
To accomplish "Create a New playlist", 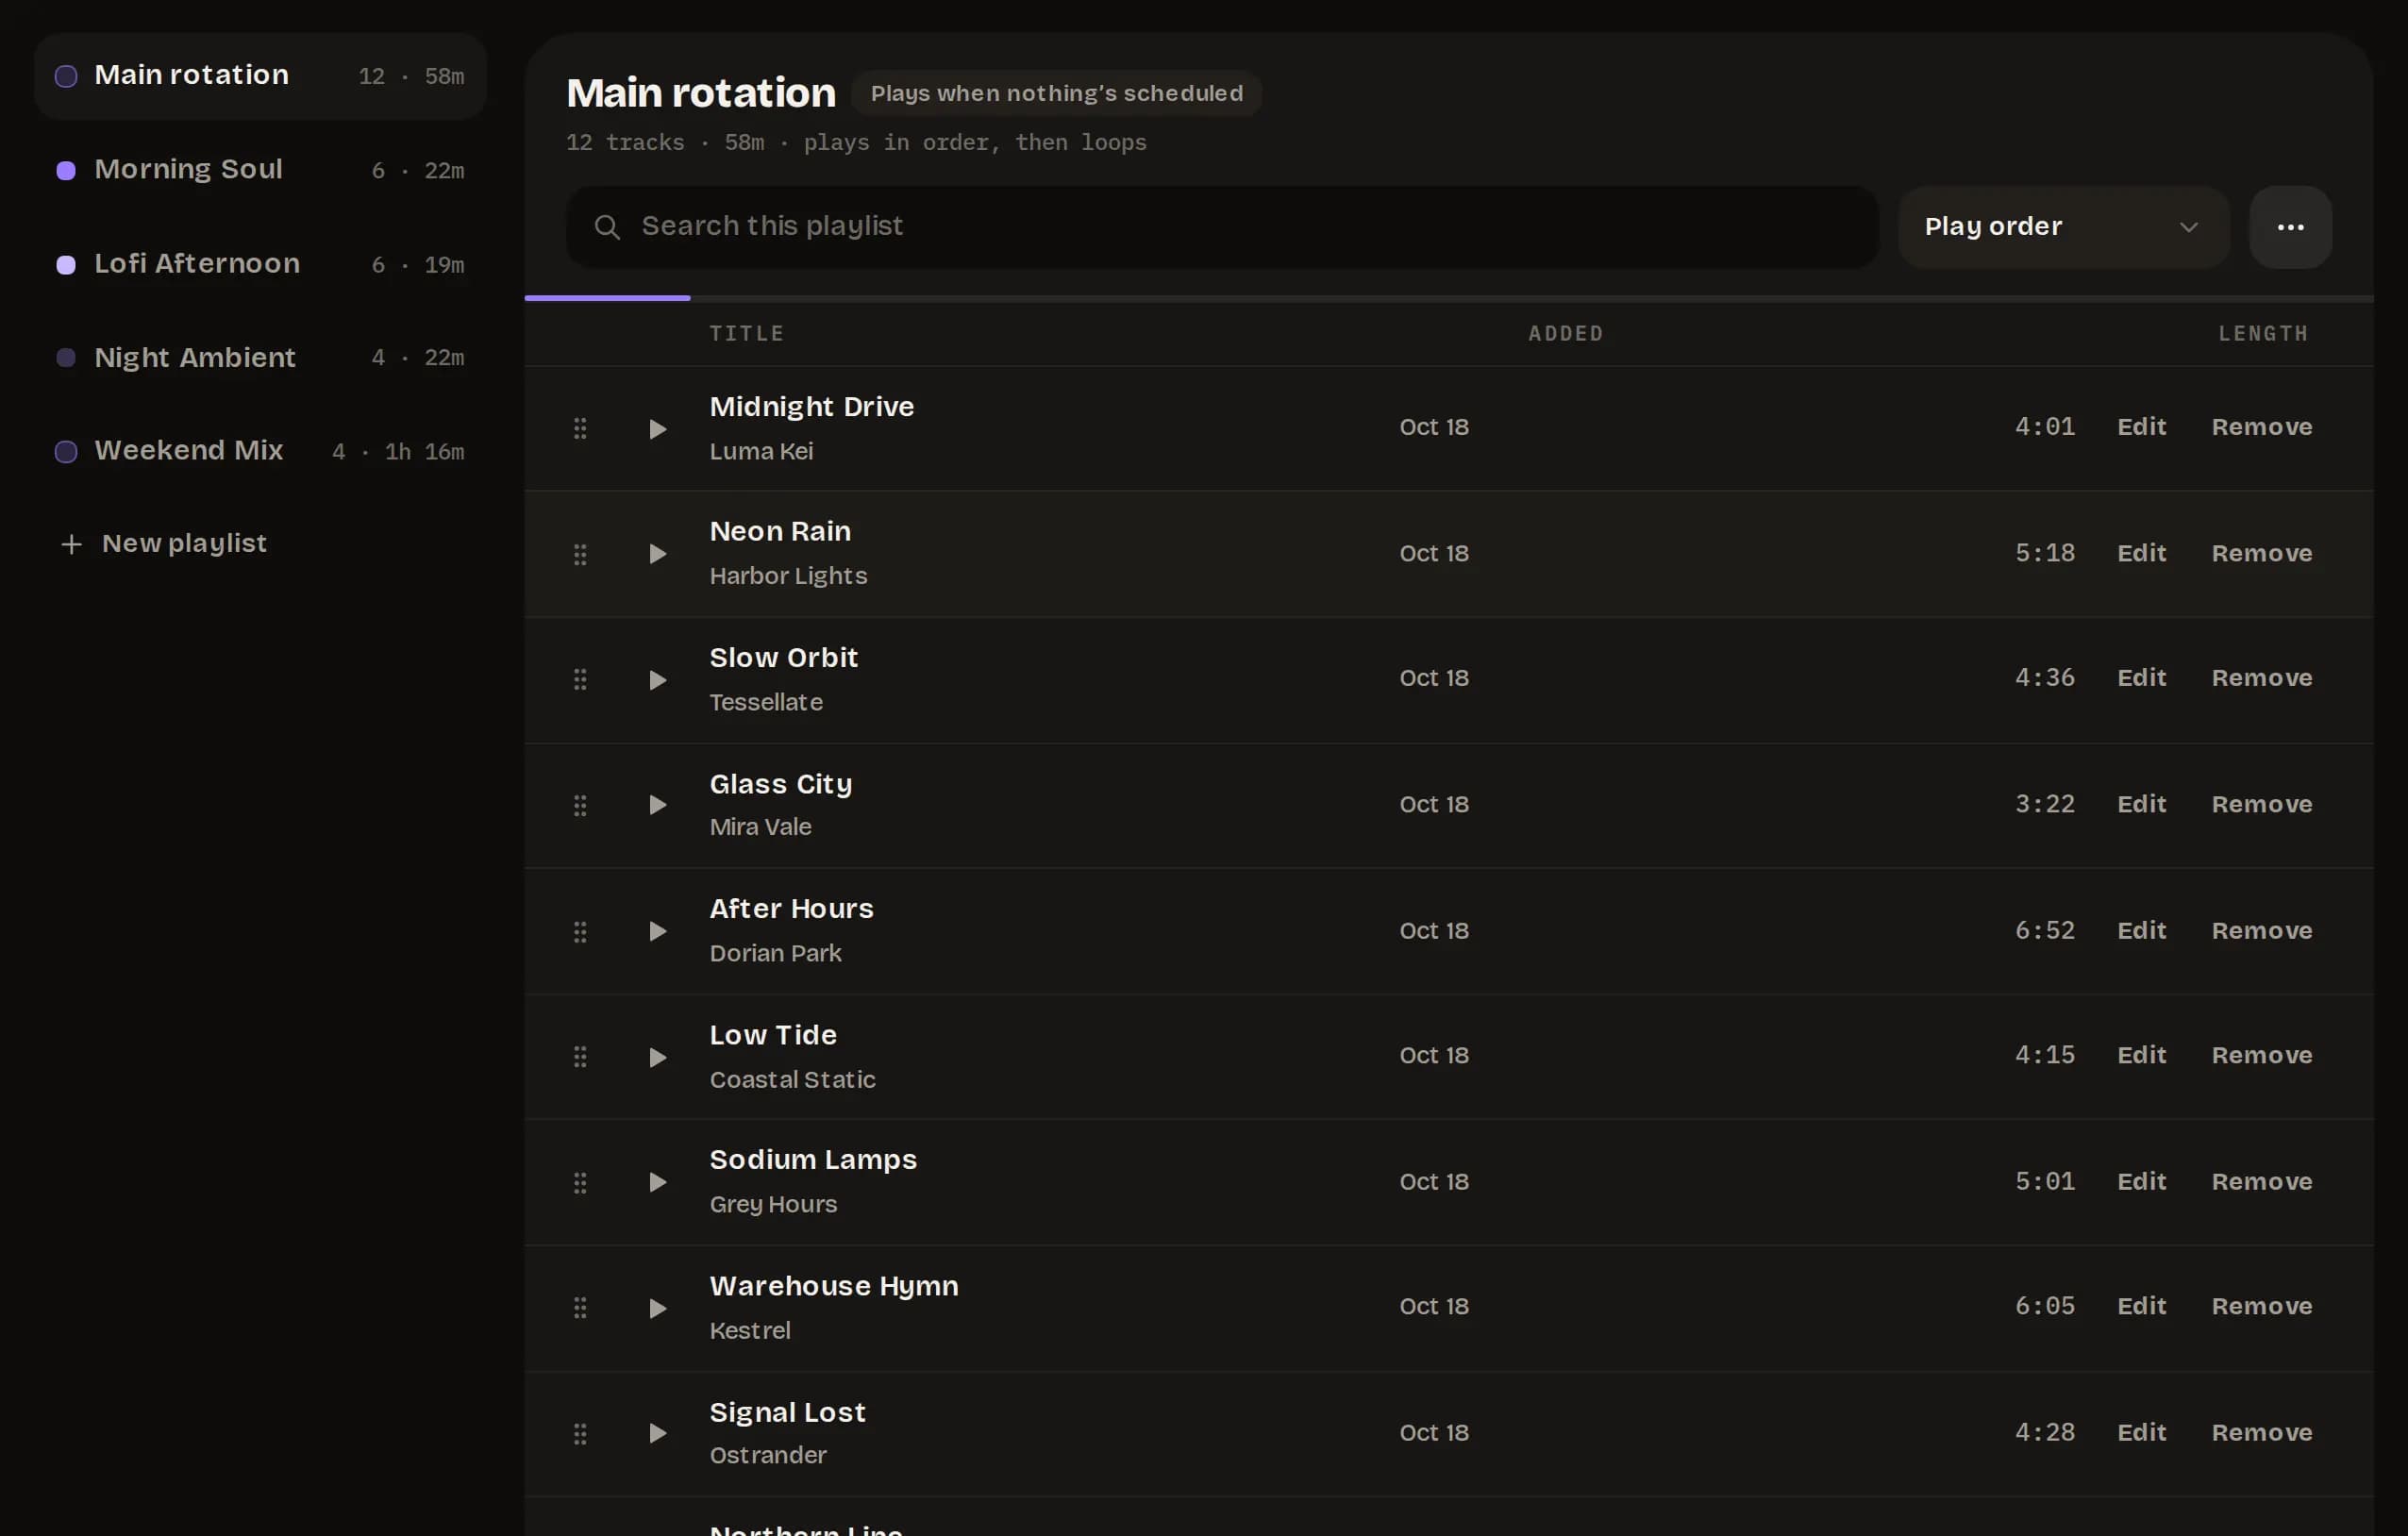I will pos(164,543).
